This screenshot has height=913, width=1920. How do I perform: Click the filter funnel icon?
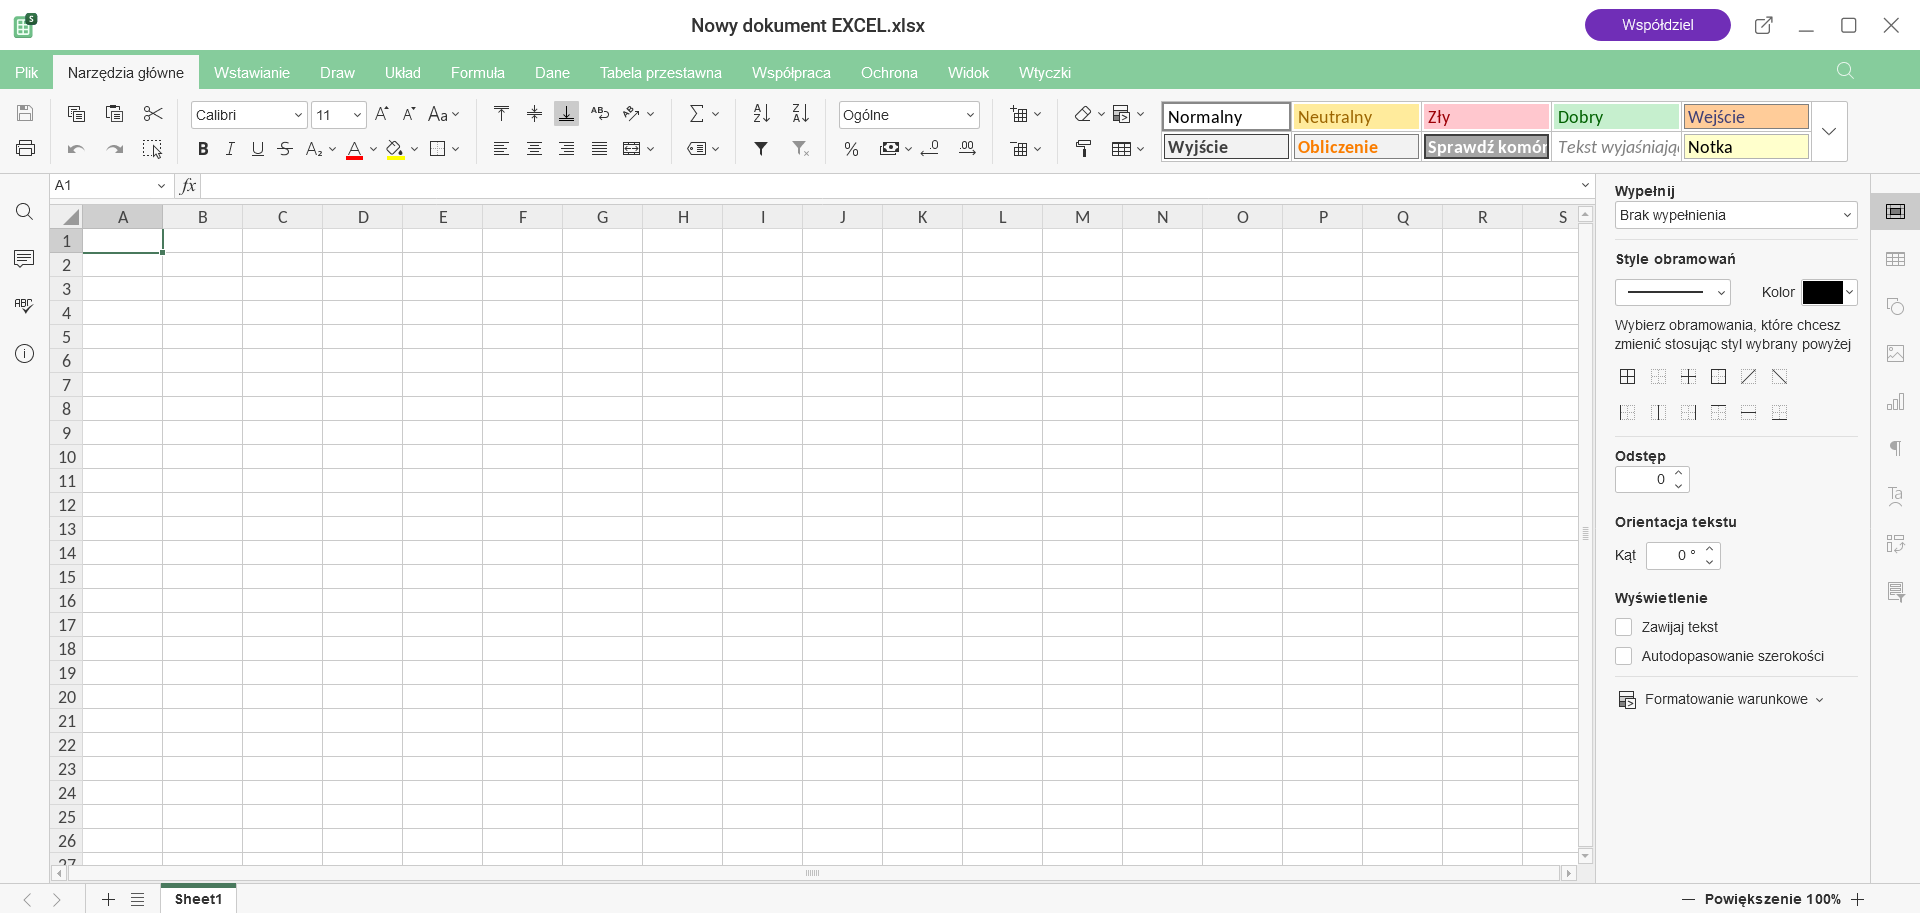click(761, 149)
